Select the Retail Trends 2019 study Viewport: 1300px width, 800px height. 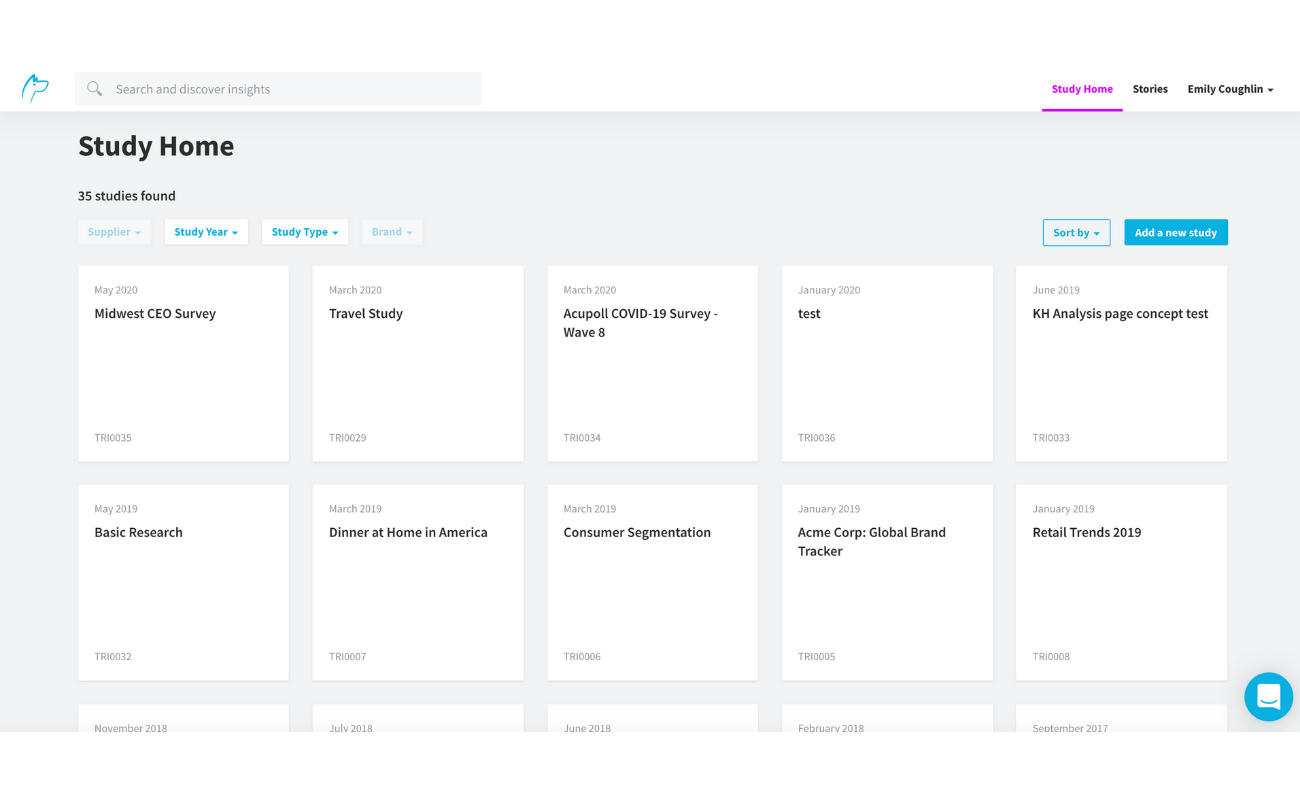[x=1121, y=583]
